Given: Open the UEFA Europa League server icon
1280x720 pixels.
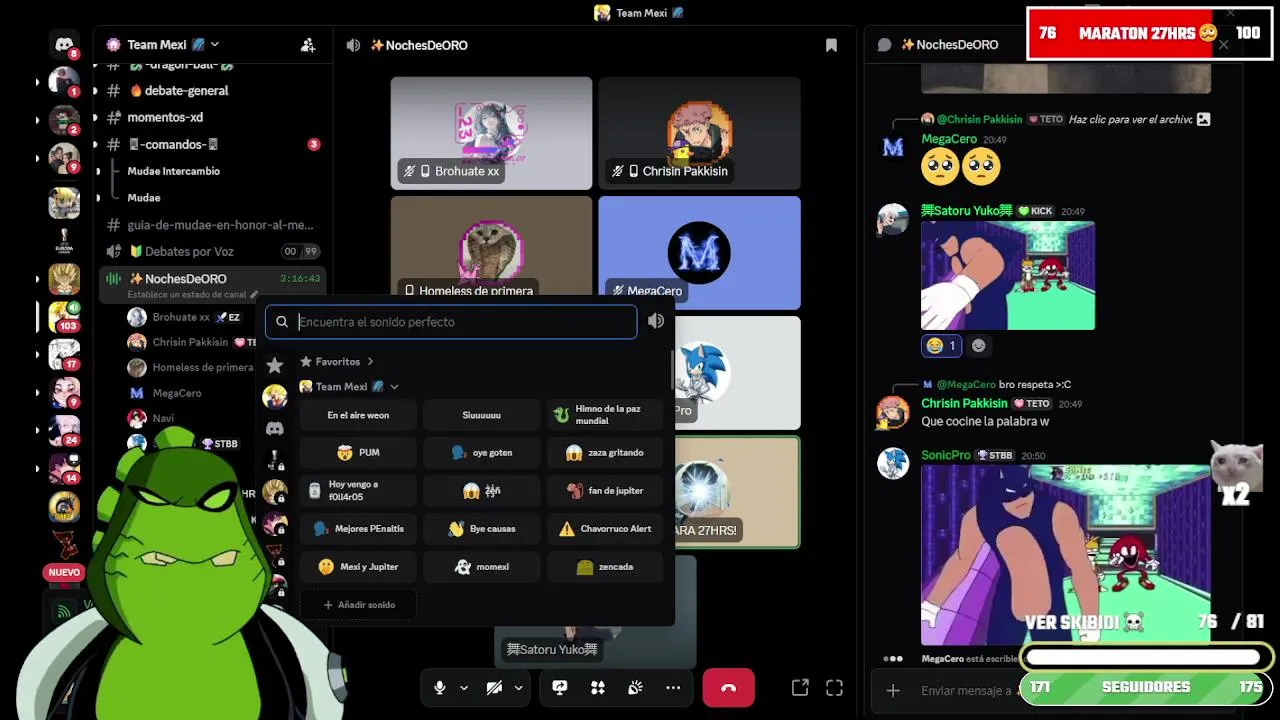Looking at the screenshot, I should click(x=64, y=241).
